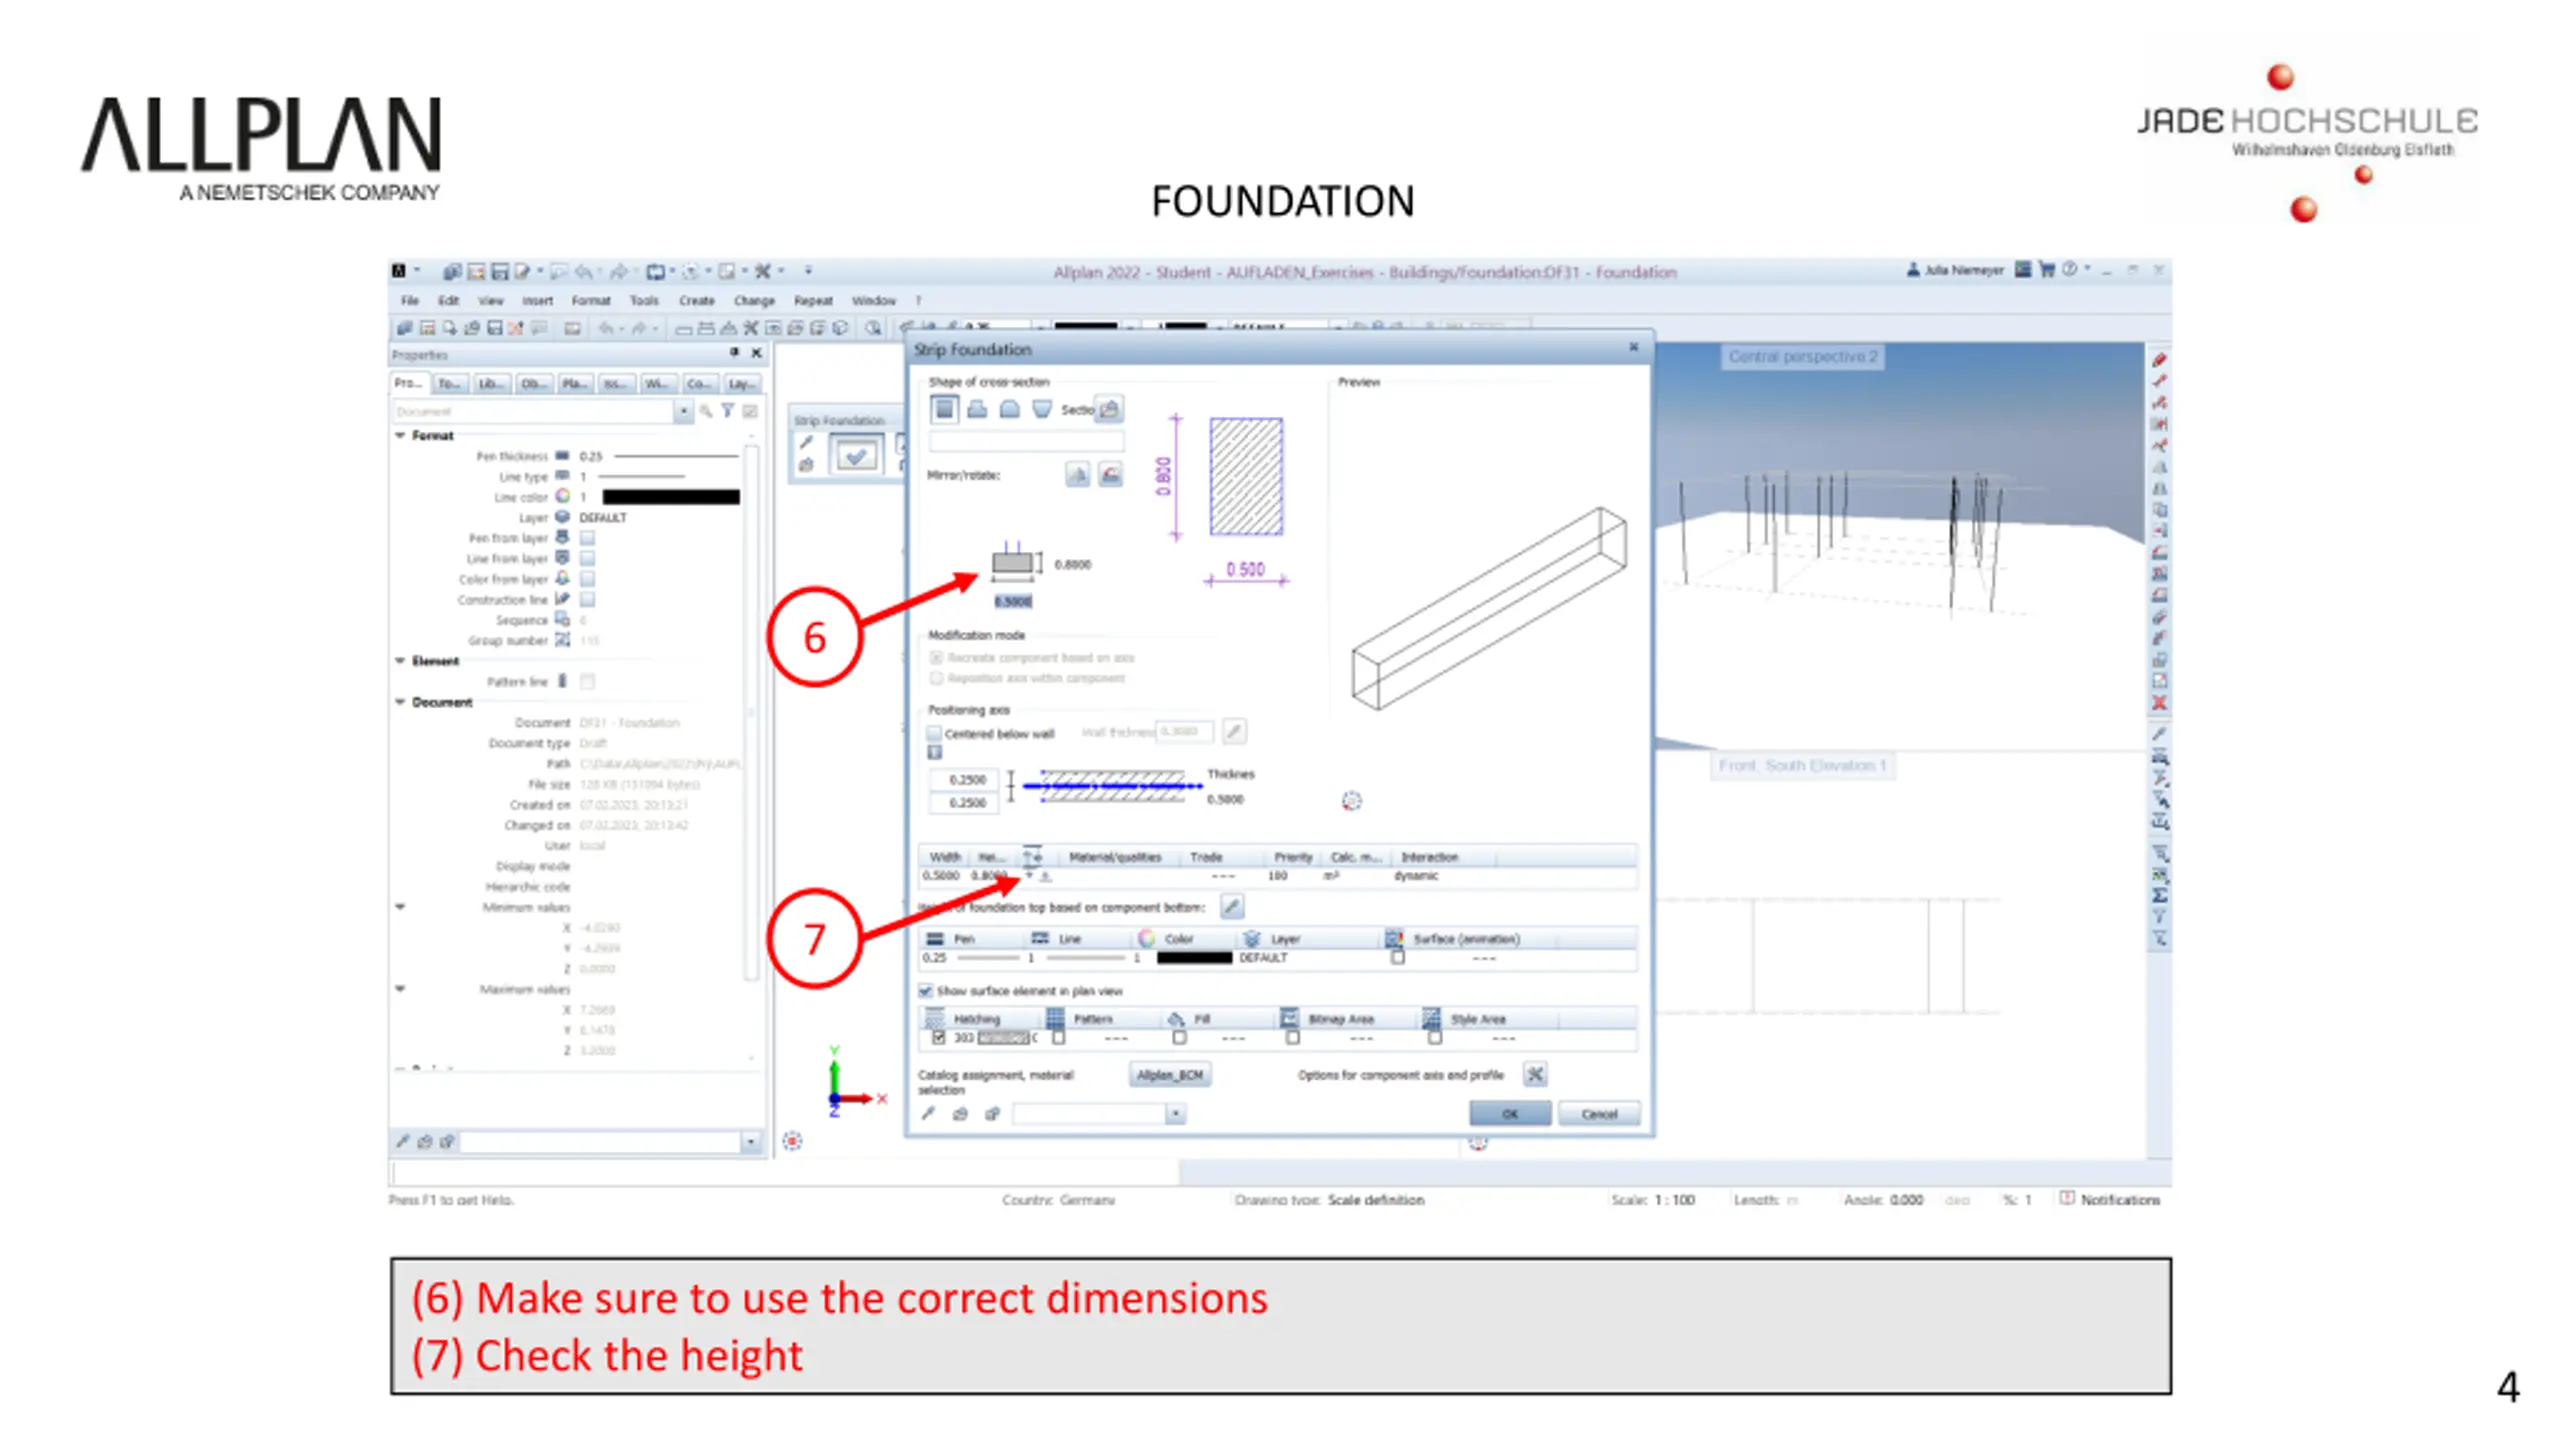Viewport: 2560px width, 1440px height.
Task: Click the delete X icon in right toolbar
Action: [2160, 703]
